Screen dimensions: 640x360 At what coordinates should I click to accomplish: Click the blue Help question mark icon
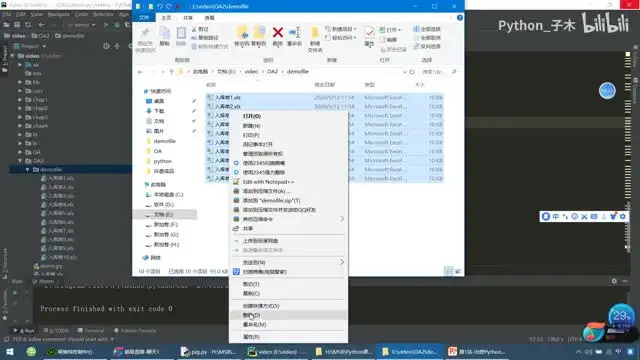coord(460,18)
